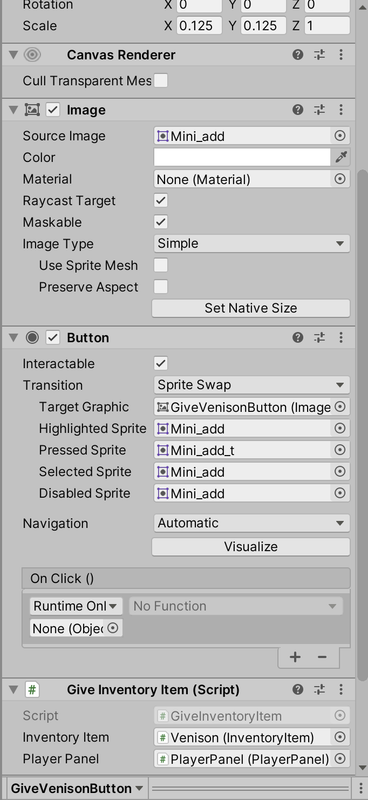Enable the Preserve Aspect checkbox
The height and width of the screenshot is (800, 368).
(x=161, y=287)
